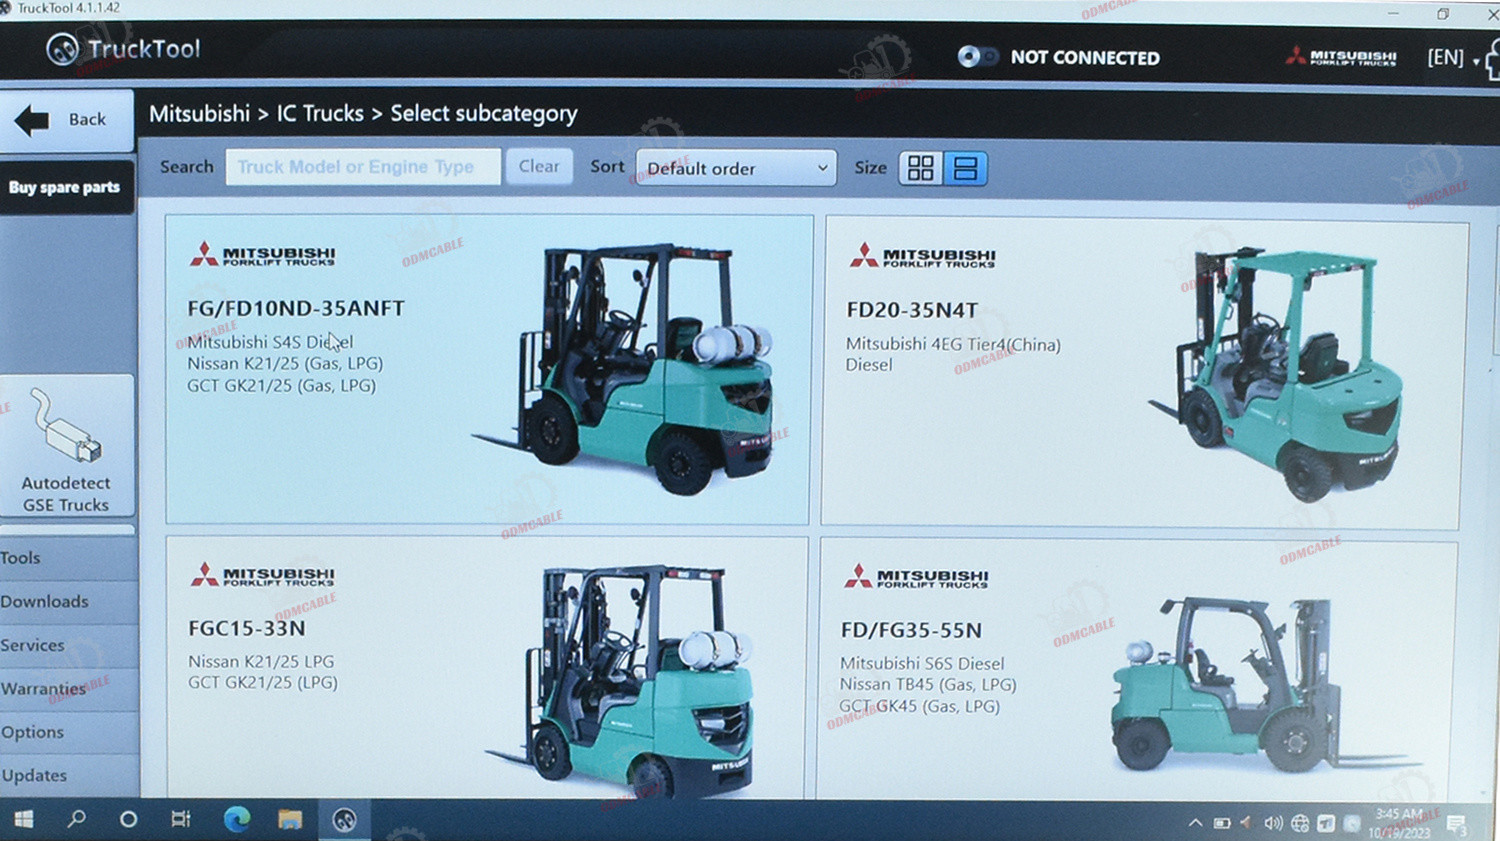The width and height of the screenshot is (1500, 841).
Task: Click the Mitsubishi logo on FD20-35N4T card
Action: (922, 256)
